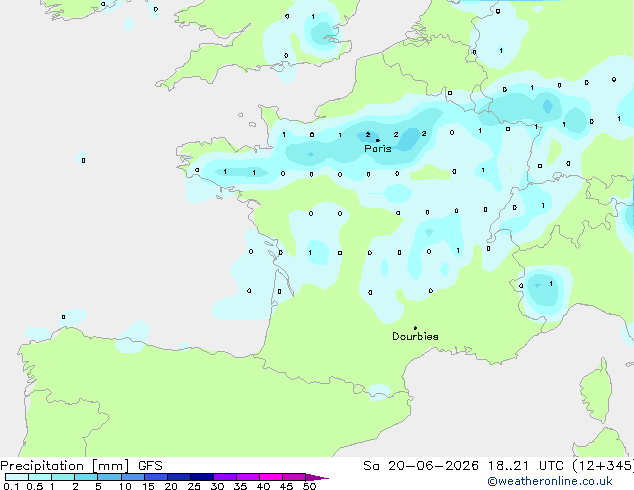The height and width of the screenshot is (490, 634).
Task: Select the black dot marker above Dourbies
Action: pyautogui.click(x=415, y=328)
